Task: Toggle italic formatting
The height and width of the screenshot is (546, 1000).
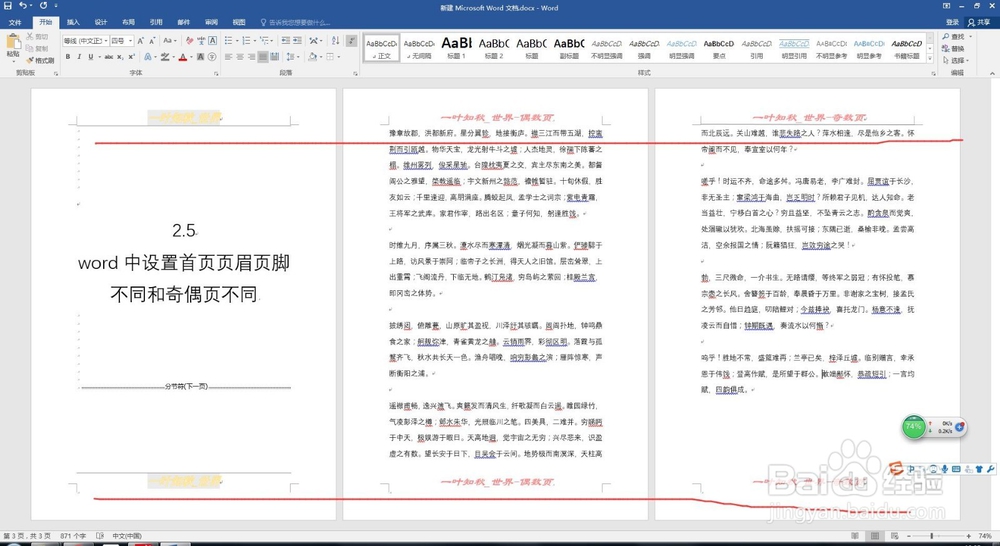Action: (x=79, y=57)
